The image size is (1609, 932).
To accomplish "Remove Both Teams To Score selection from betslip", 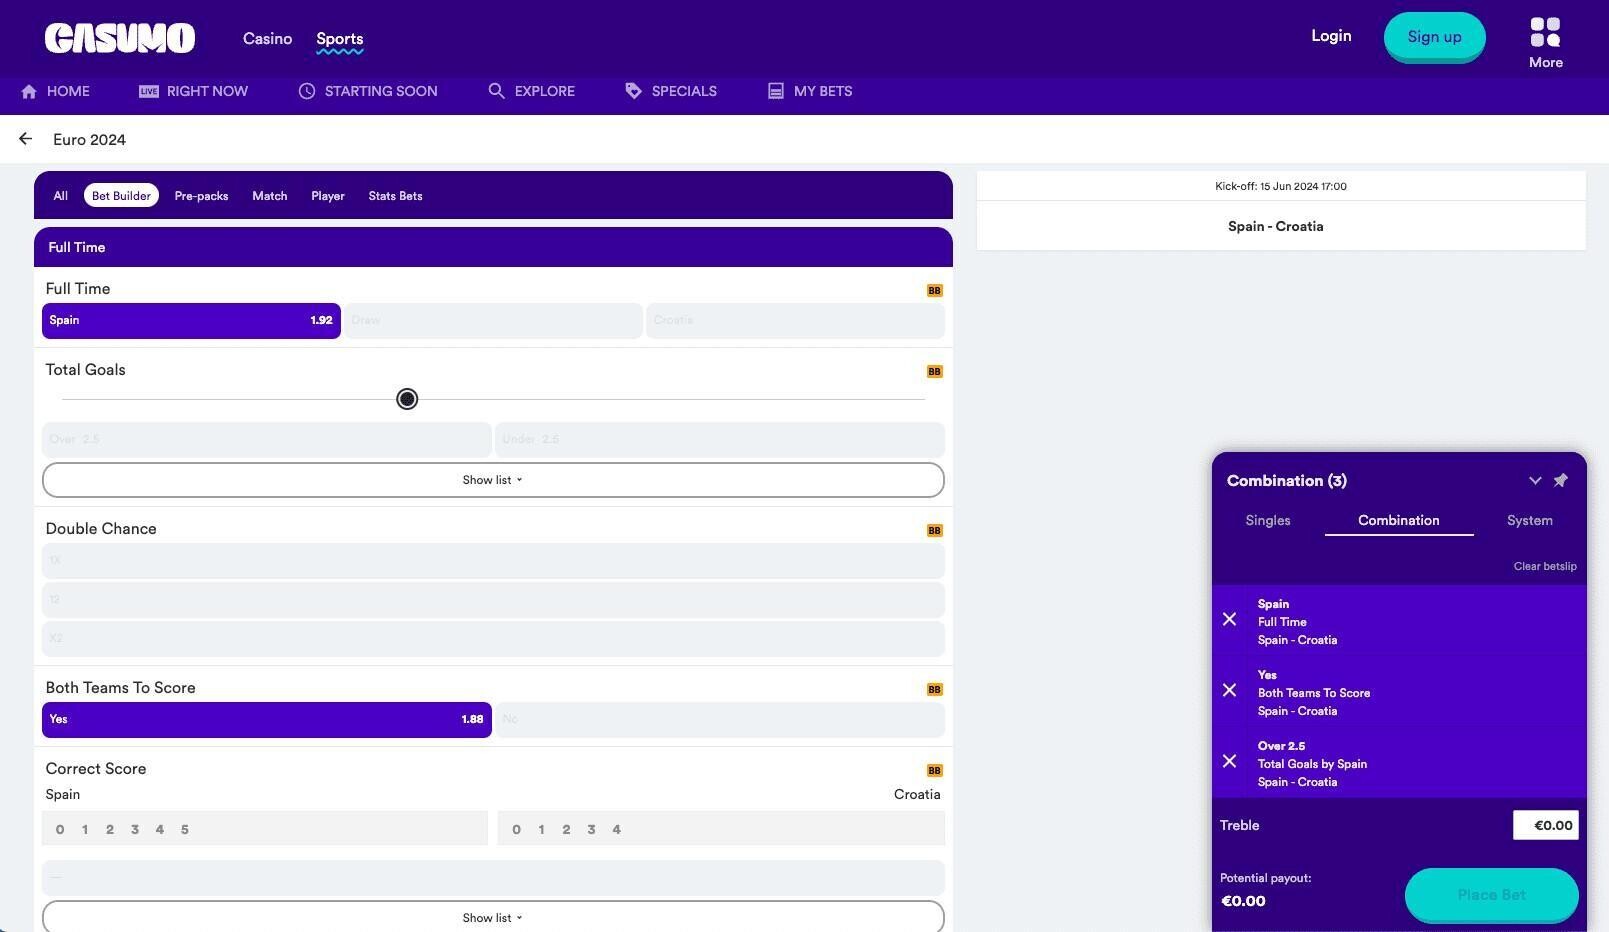I will (x=1229, y=690).
